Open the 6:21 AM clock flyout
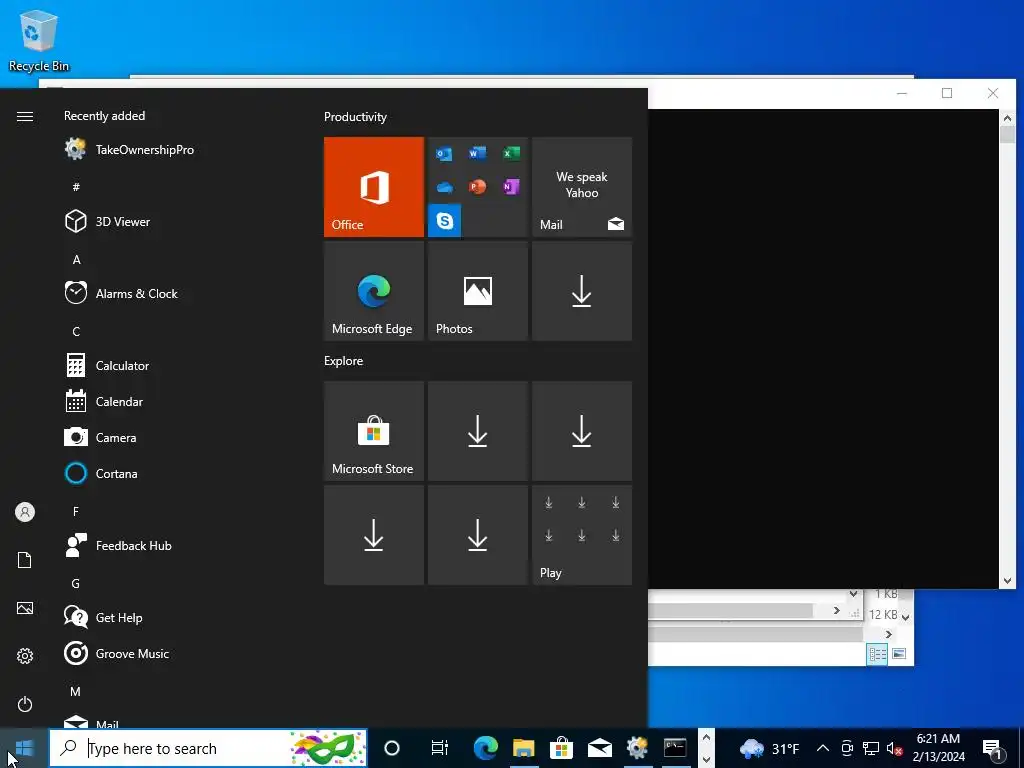The width and height of the screenshot is (1024, 768). 938,748
